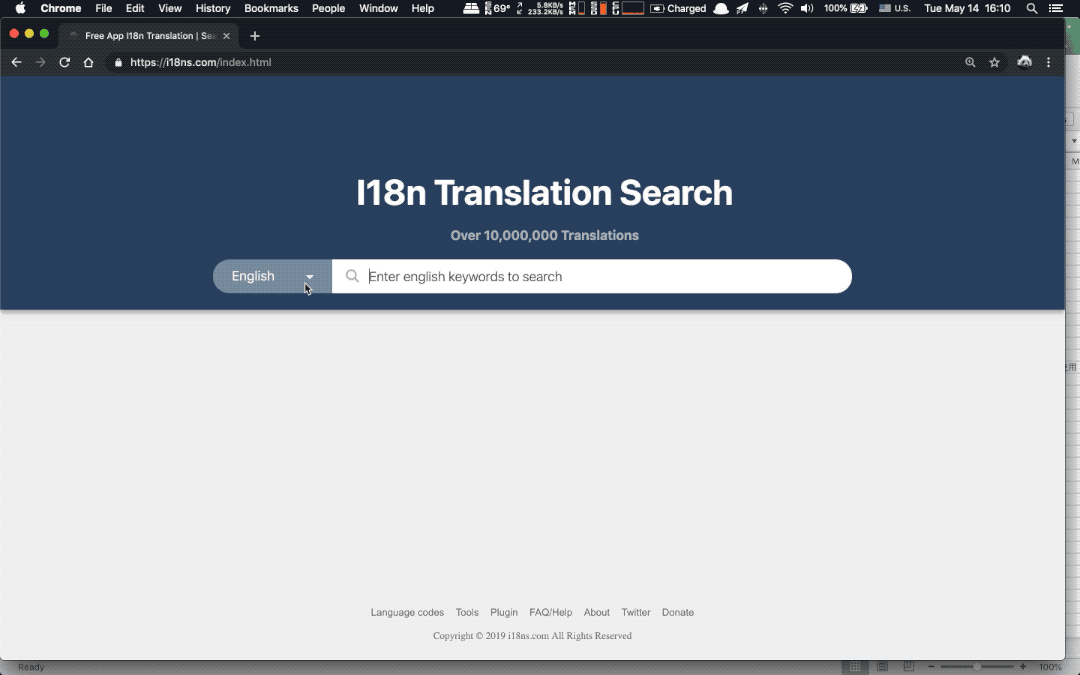This screenshot has height=675, width=1080.
Task: Select the Free App I18n Translation tab
Action: pos(148,36)
